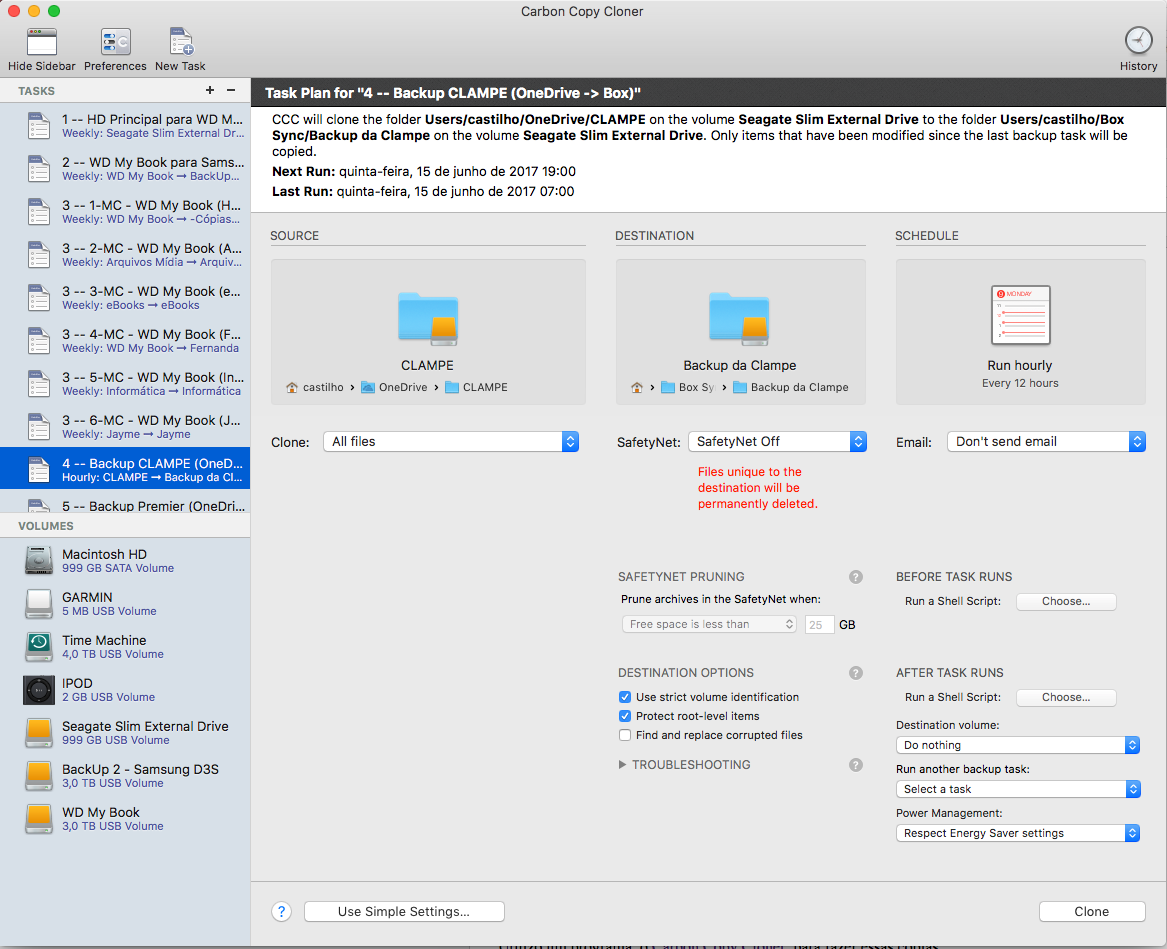
Task: Select the Time Machine volume
Action: point(104,646)
